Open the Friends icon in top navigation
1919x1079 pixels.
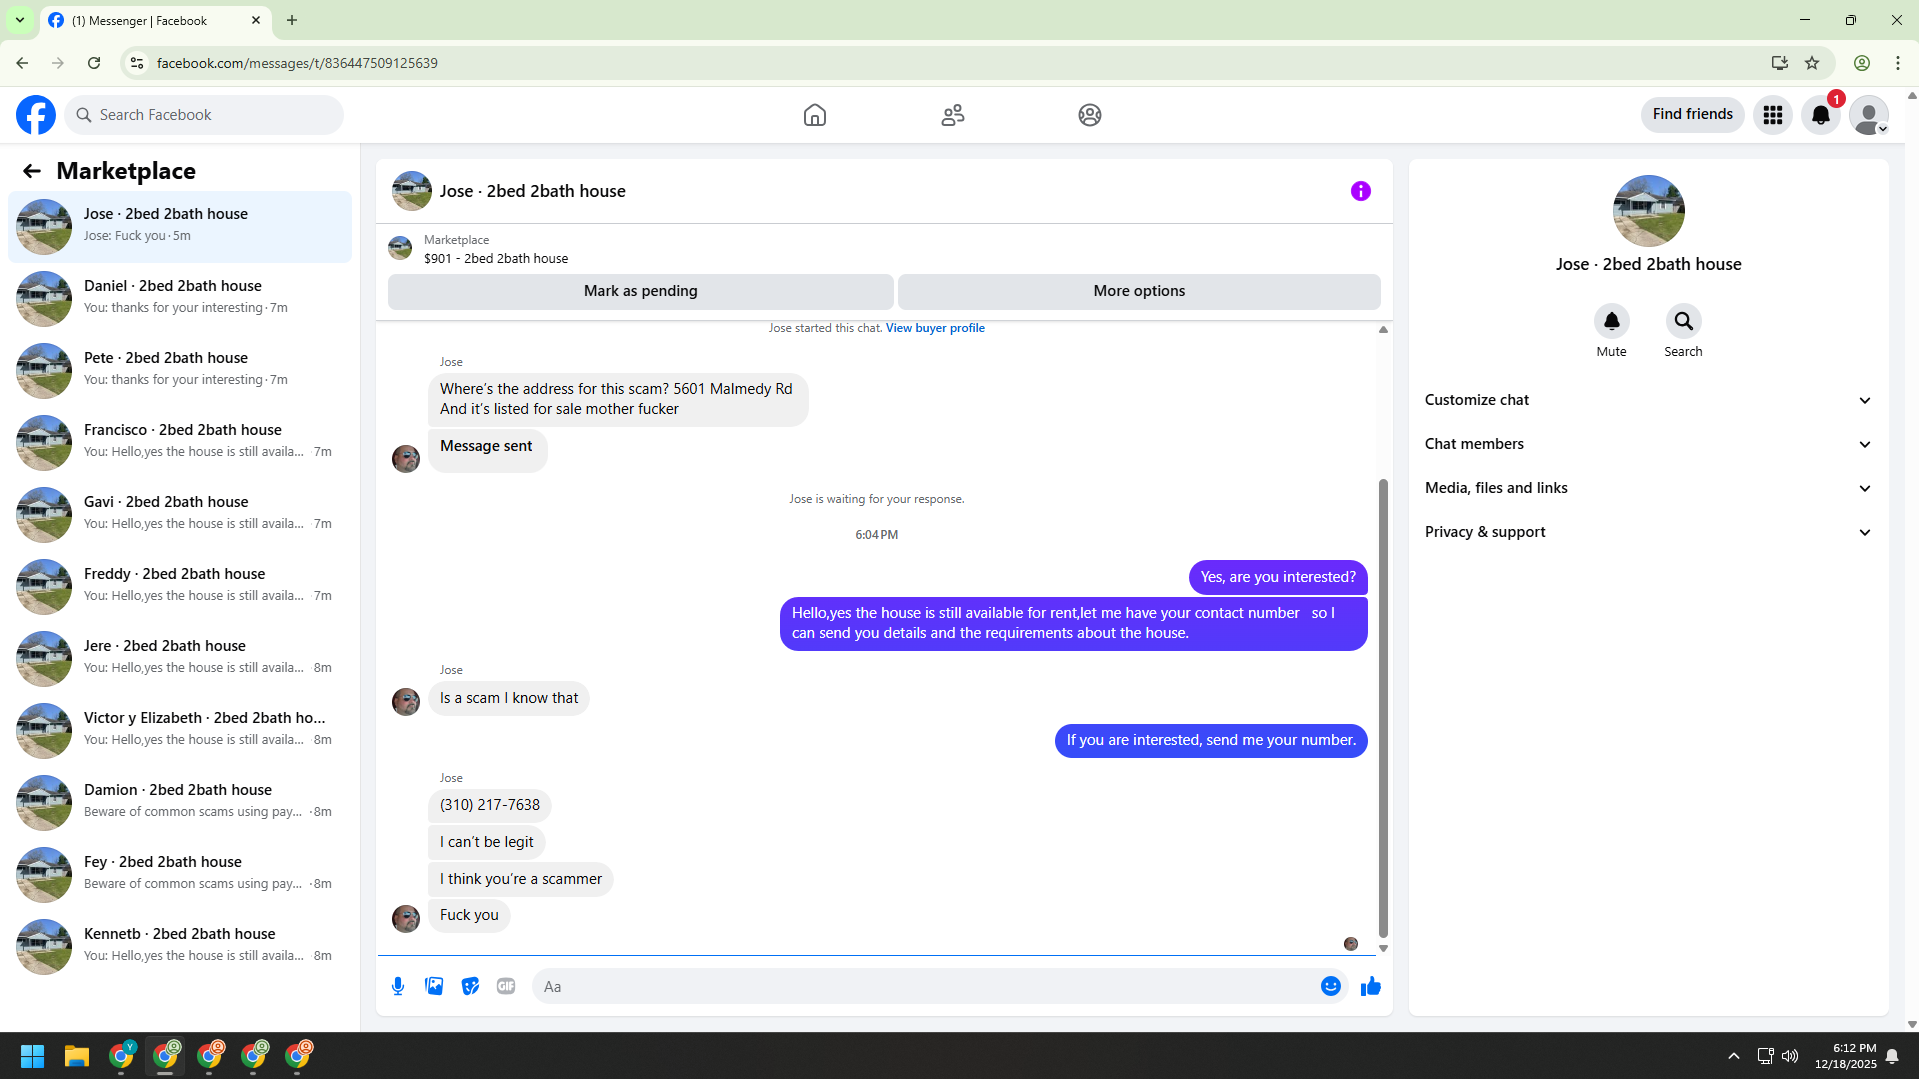pyautogui.click(x=953, y=115)
